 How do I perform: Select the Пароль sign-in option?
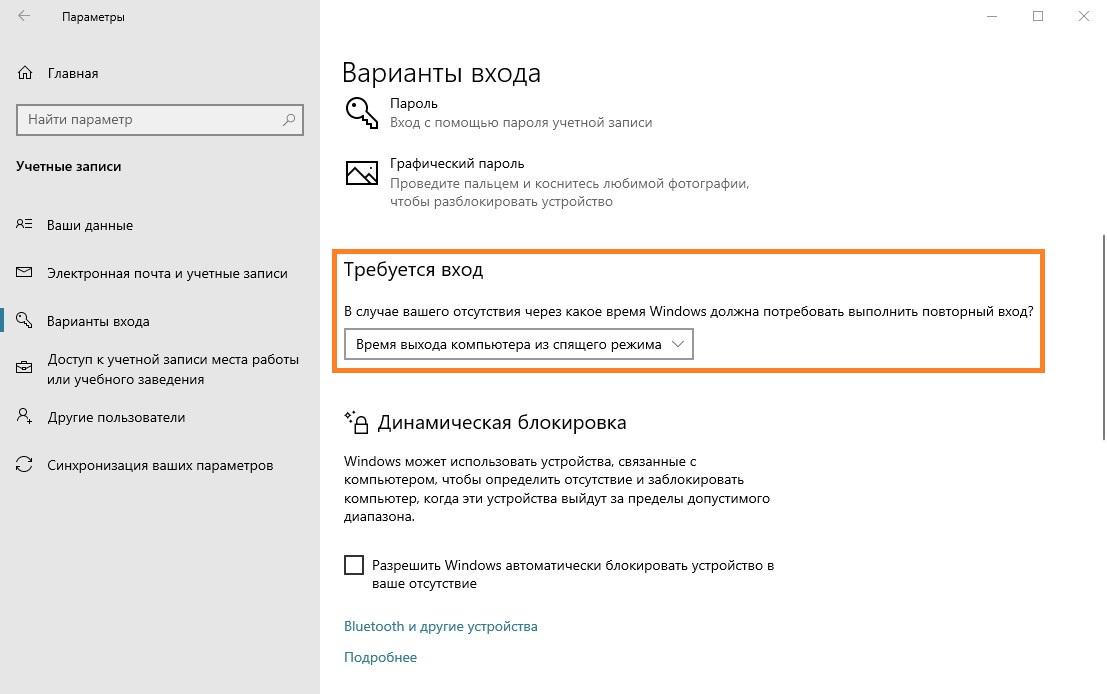click(x=498, y=113)
